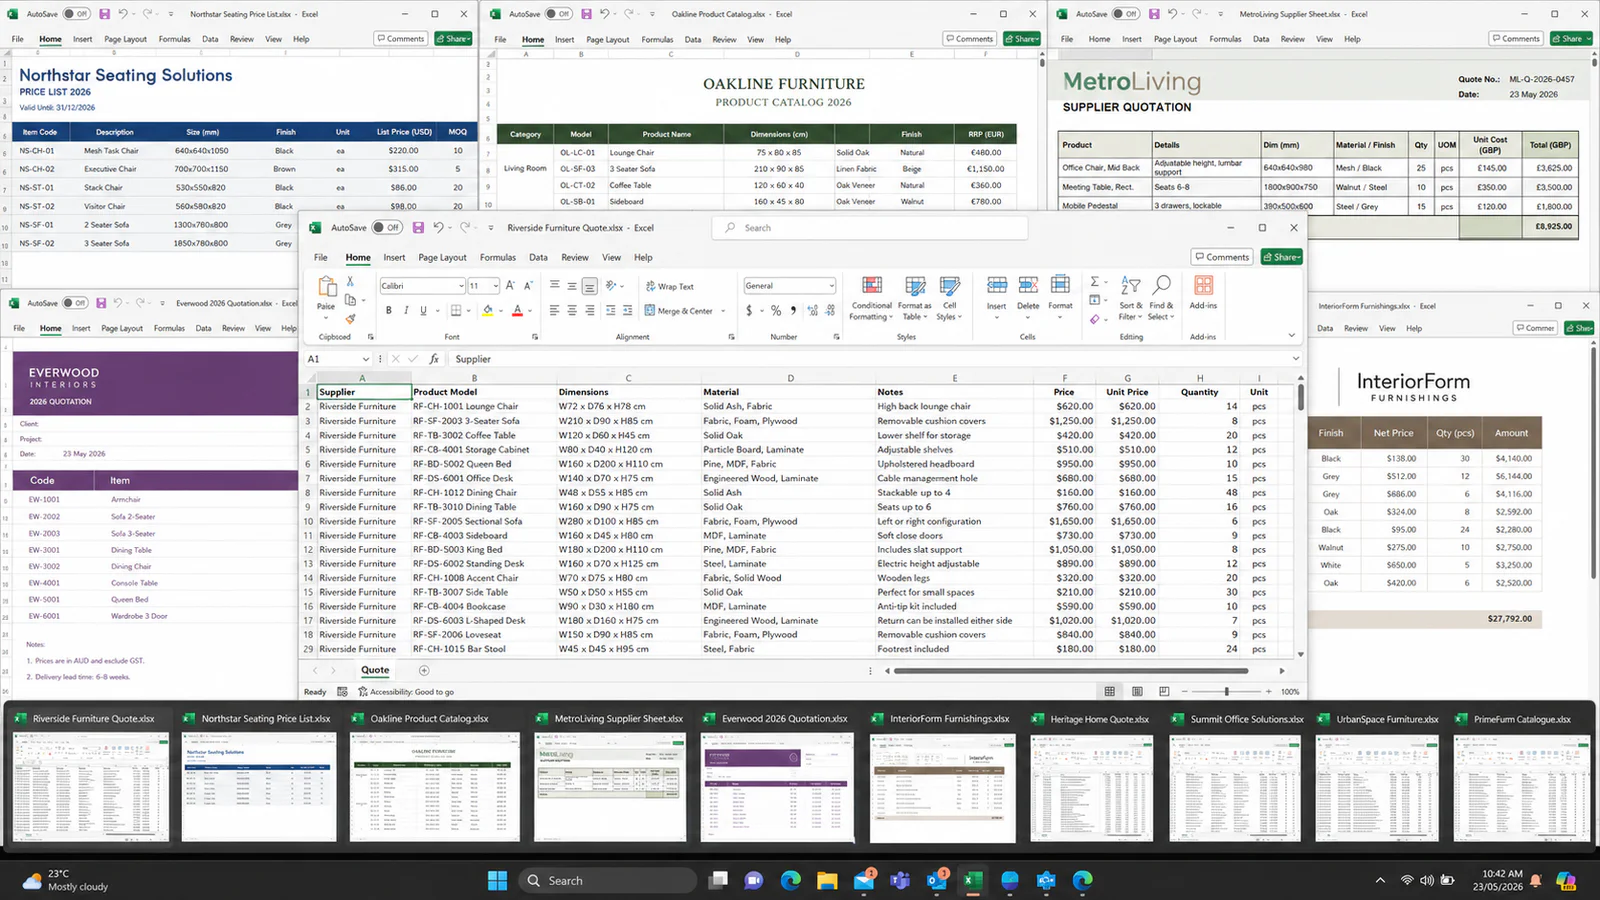Click the Undo arrow in the Riverside title bar
1600x900 pixels.
tap(438, 228)
